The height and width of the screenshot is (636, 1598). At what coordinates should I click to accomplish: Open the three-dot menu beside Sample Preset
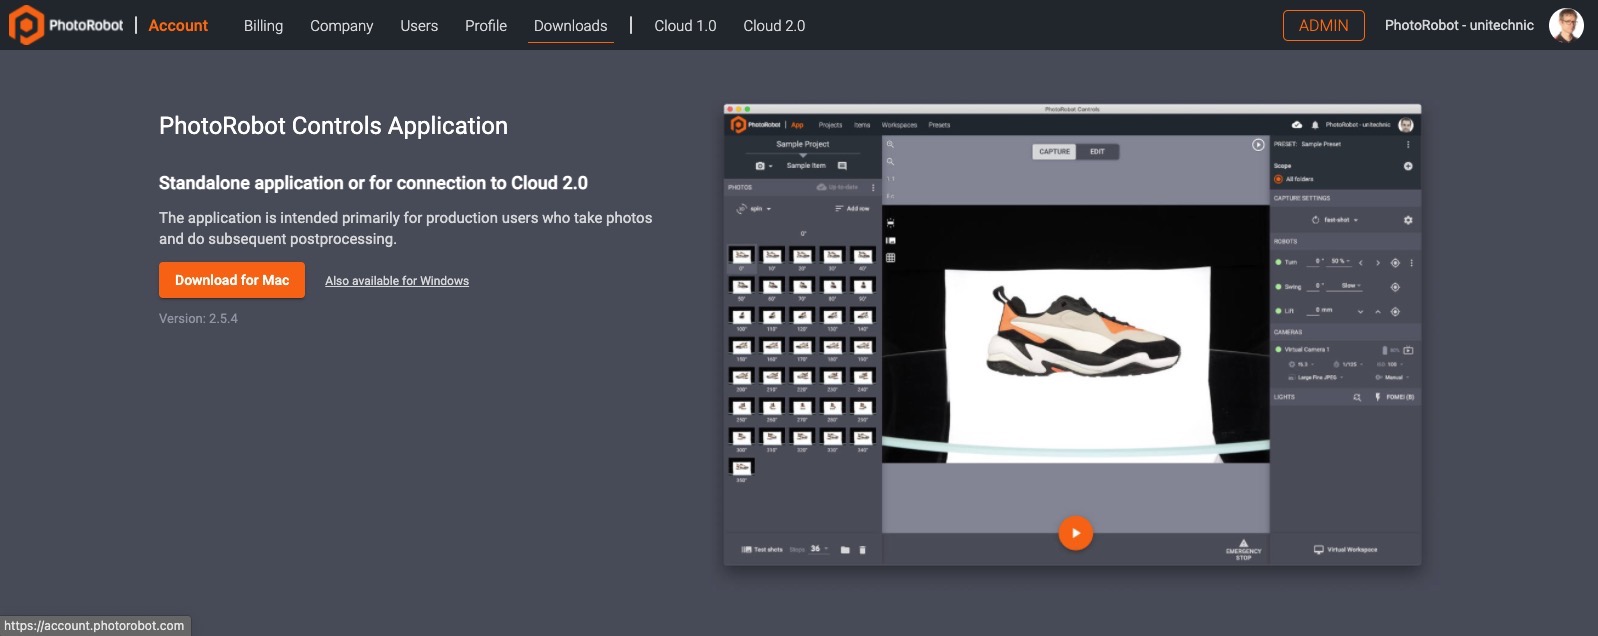(1408, 144)
